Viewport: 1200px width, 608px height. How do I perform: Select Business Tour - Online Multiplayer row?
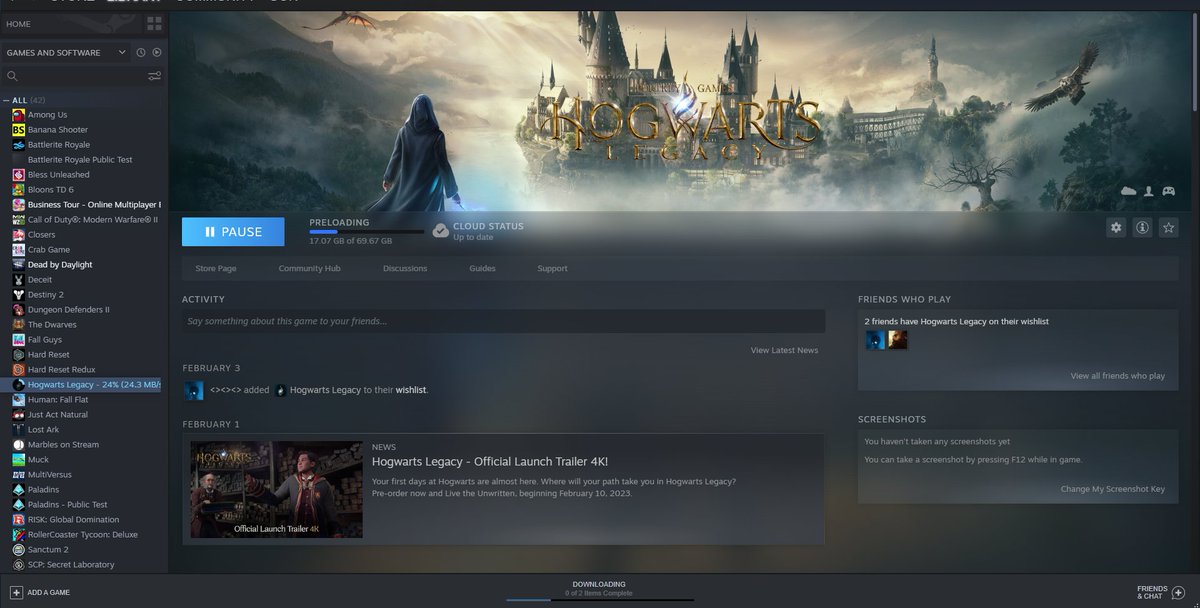pos(84,205)
